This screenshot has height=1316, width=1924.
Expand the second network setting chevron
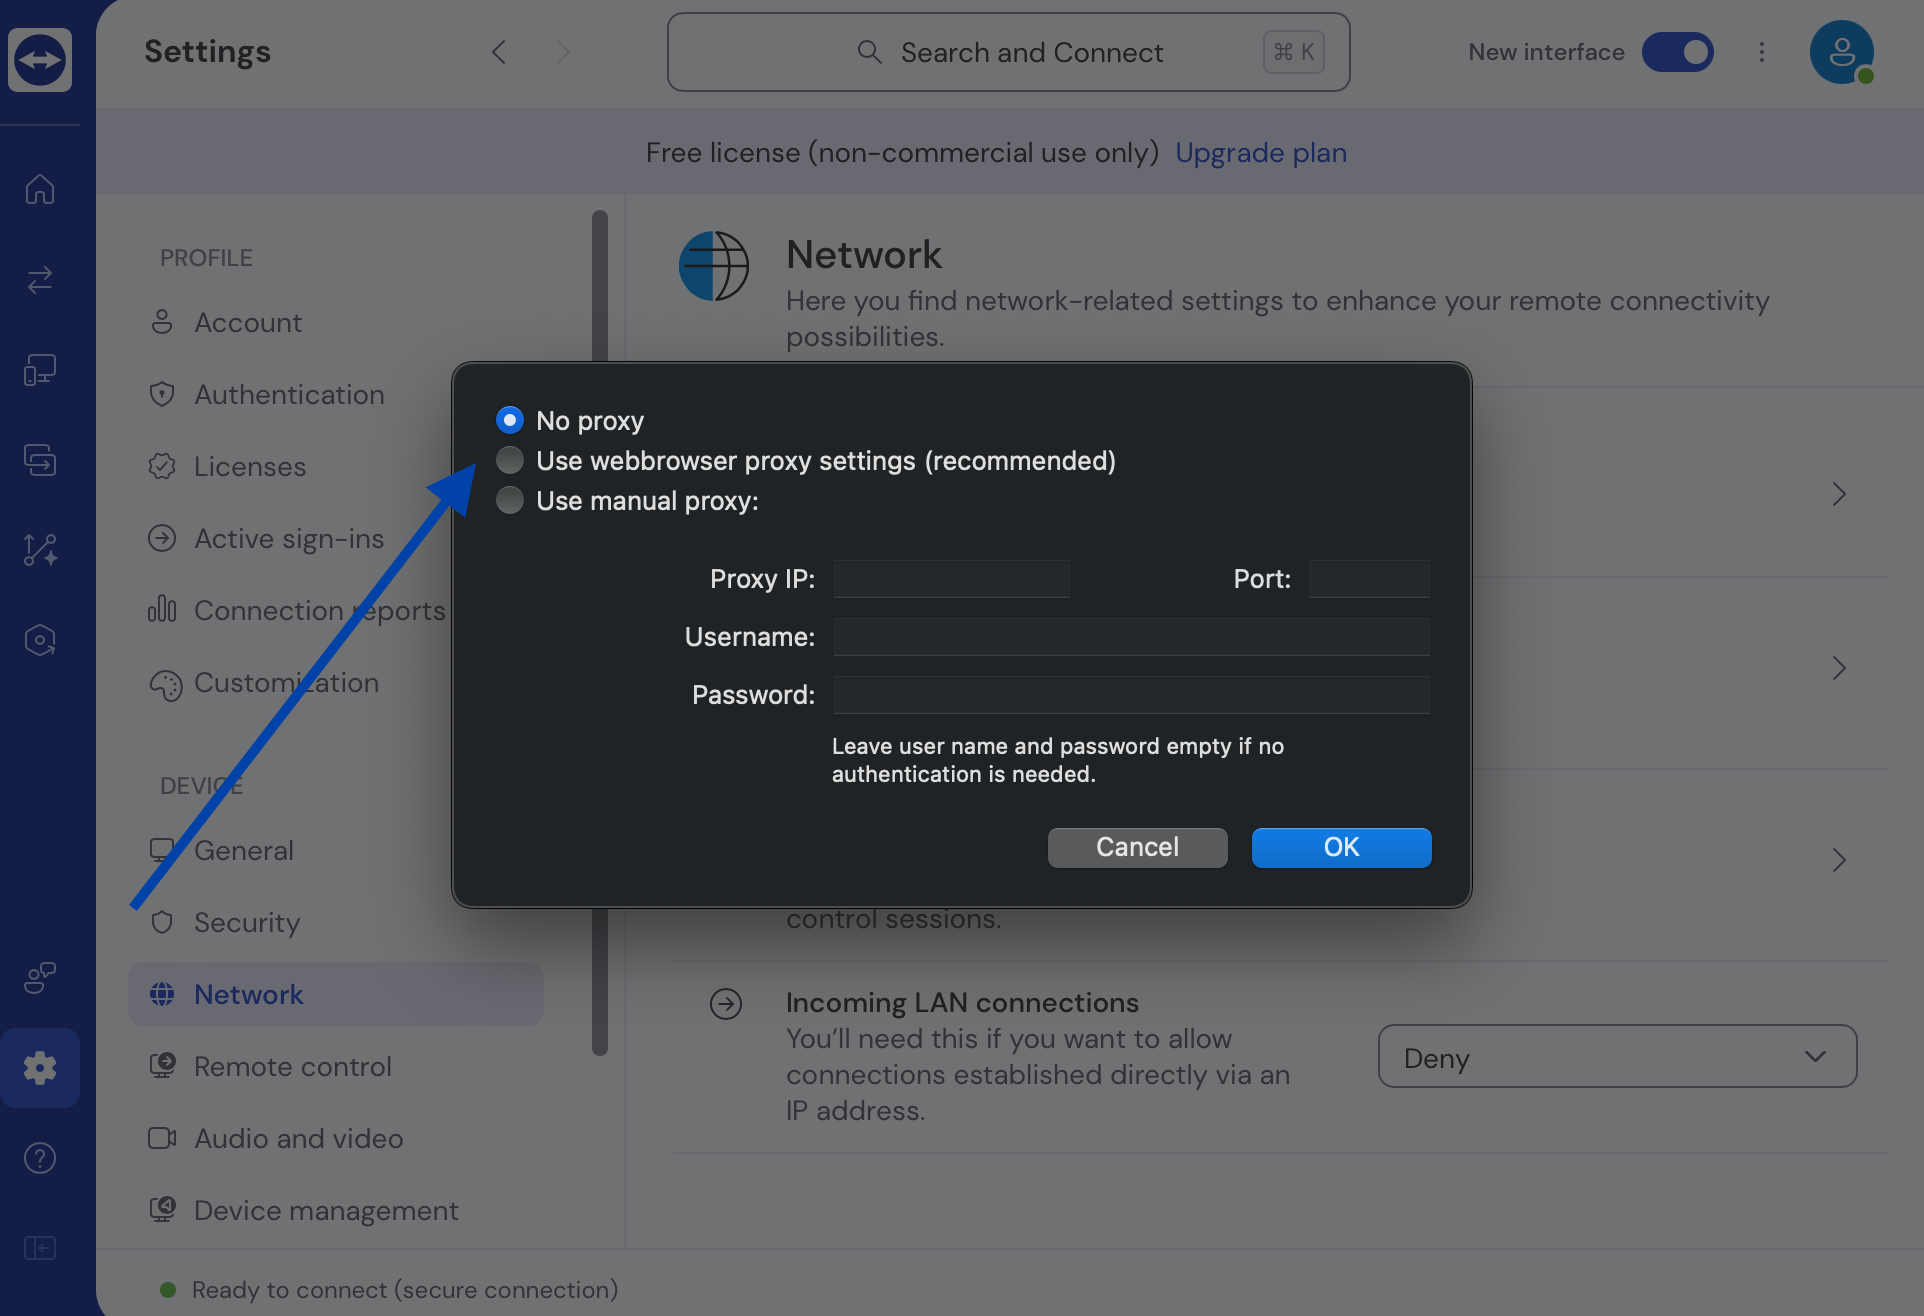coord(1839,668)
